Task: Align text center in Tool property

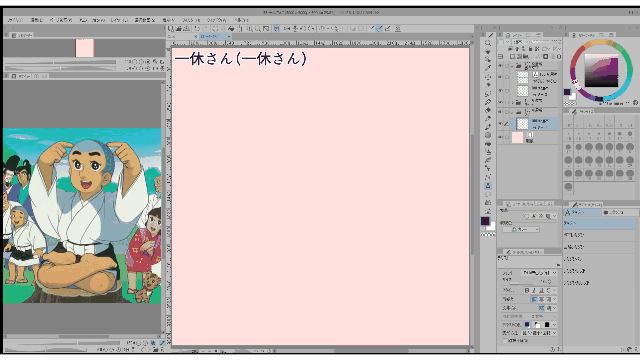Action: (541, 299)
